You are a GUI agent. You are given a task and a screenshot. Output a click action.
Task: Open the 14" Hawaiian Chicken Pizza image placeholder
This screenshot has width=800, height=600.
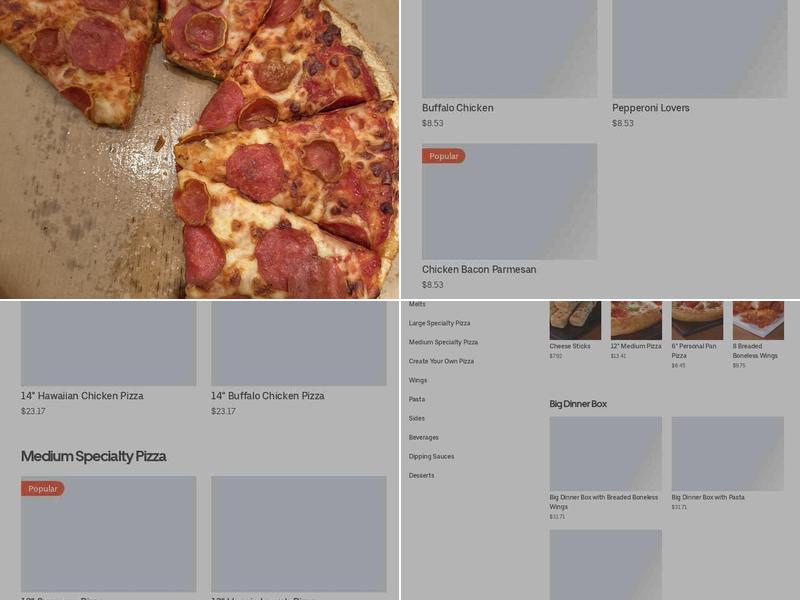tap(108, 343)
